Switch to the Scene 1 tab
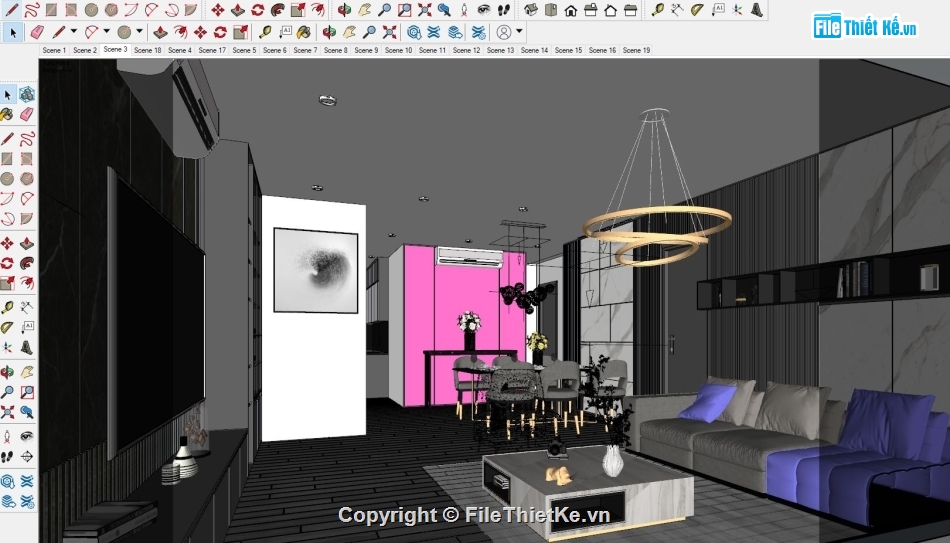This screenshot has width=950, height=543. tap(54, 50)
